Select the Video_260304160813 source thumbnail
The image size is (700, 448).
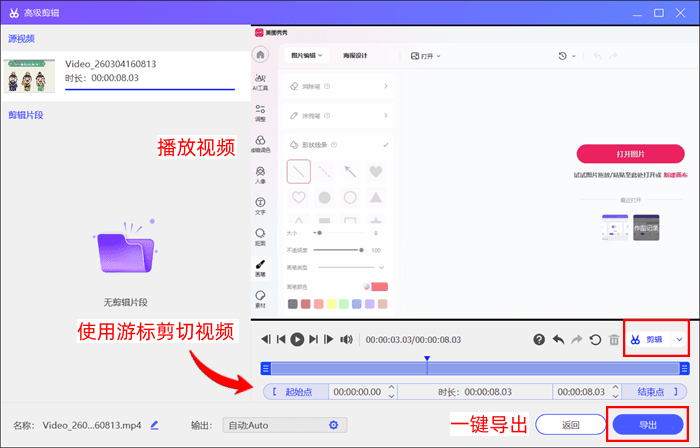[31, 77]
